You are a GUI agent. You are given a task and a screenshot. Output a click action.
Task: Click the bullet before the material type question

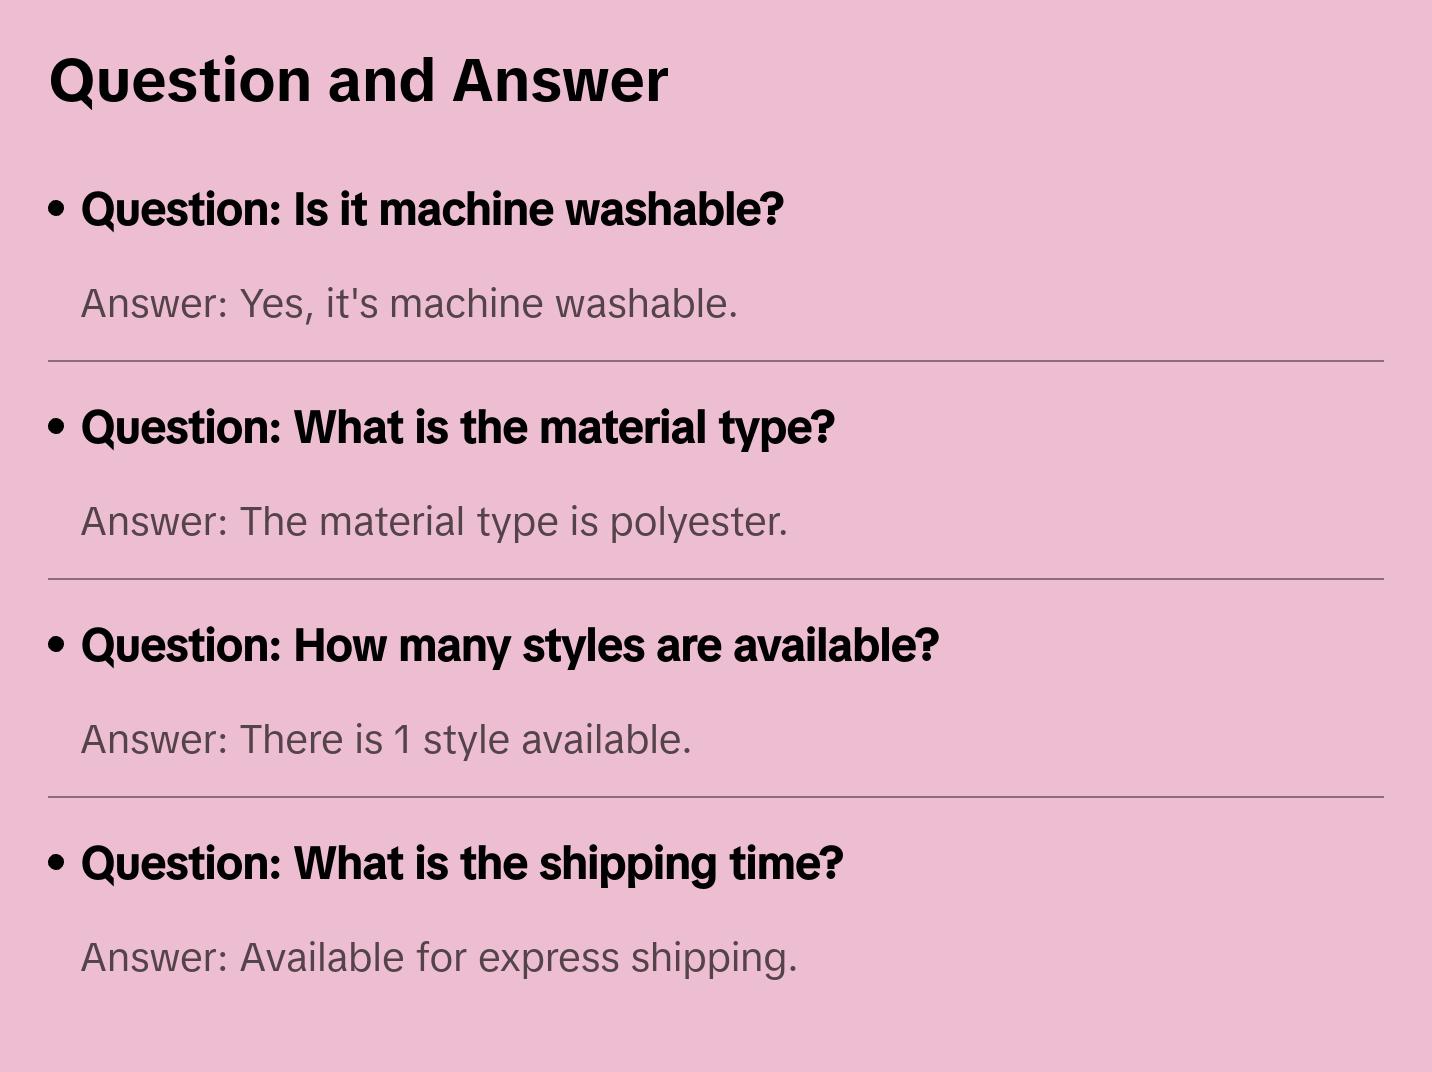pos(57,427)
